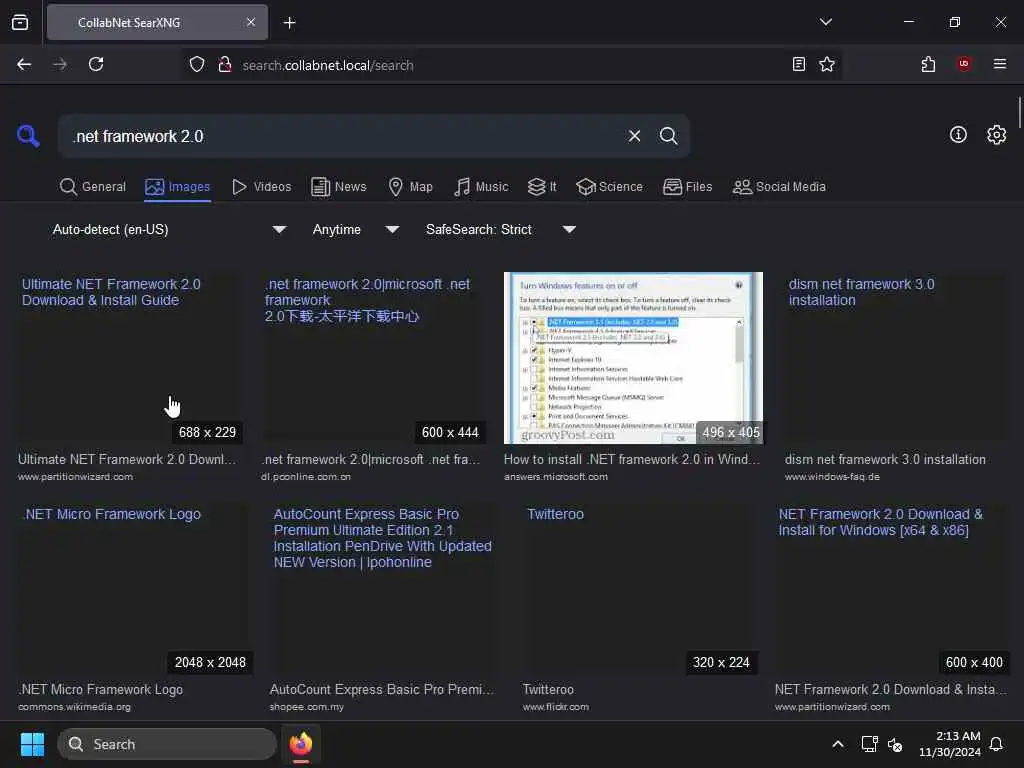Open NET Framework 2.0 Download x64 & x86 image
Screen dimensions: 1024x768
click(892, 588)
